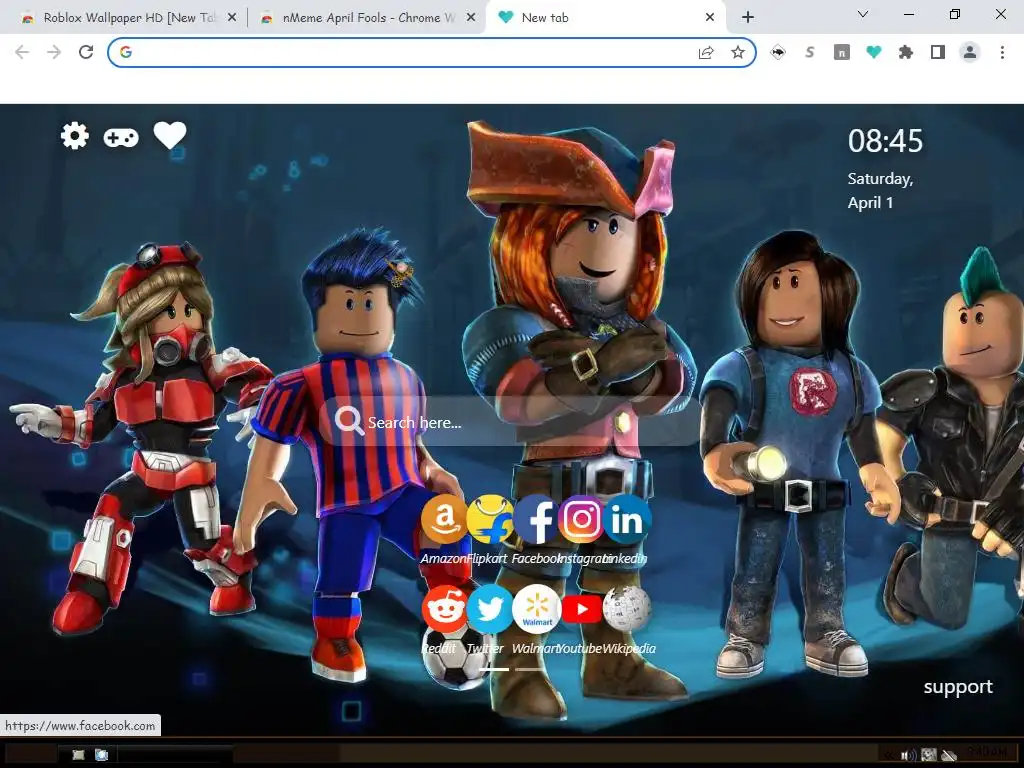Viewport: 1024px width, 768px height.
Task: Click the first taskbar app icon
Action: click(78, 755)
